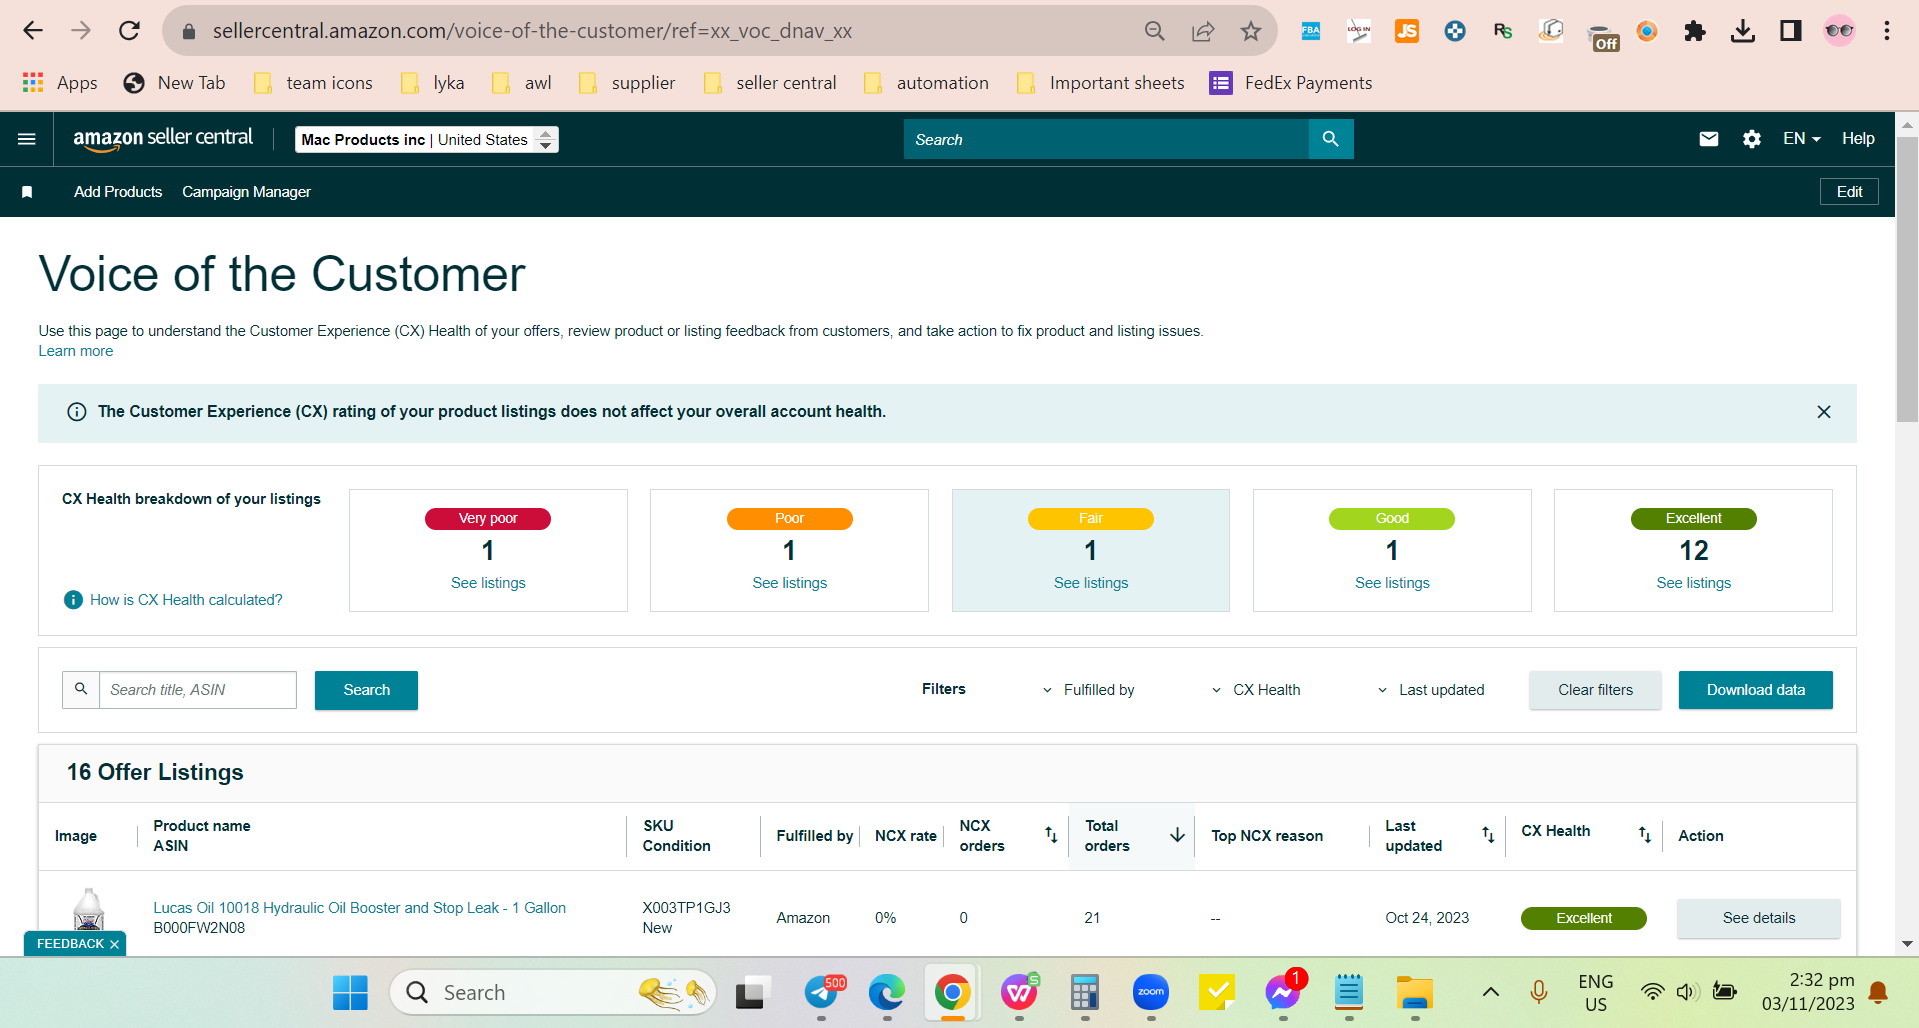Screen dimensions: 1919x1028
Task: Click the share page icon in address bar
Action: [1203, 31]
